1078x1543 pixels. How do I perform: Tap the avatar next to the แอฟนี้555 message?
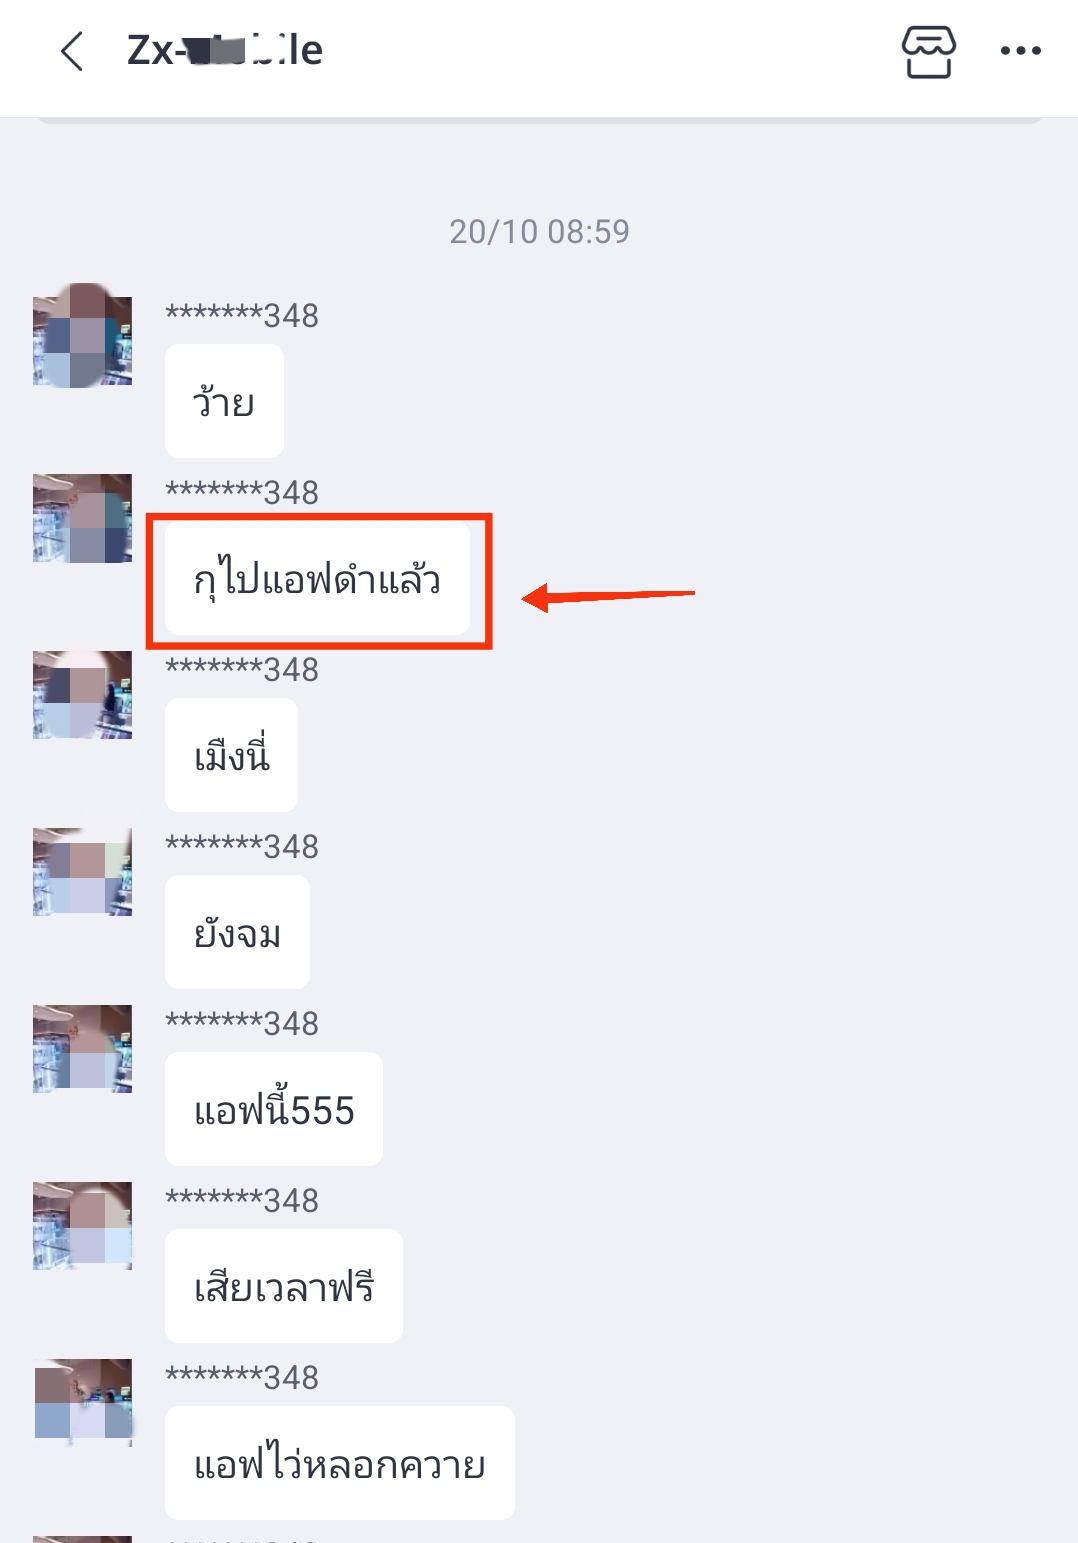[x=82, y=1049]
